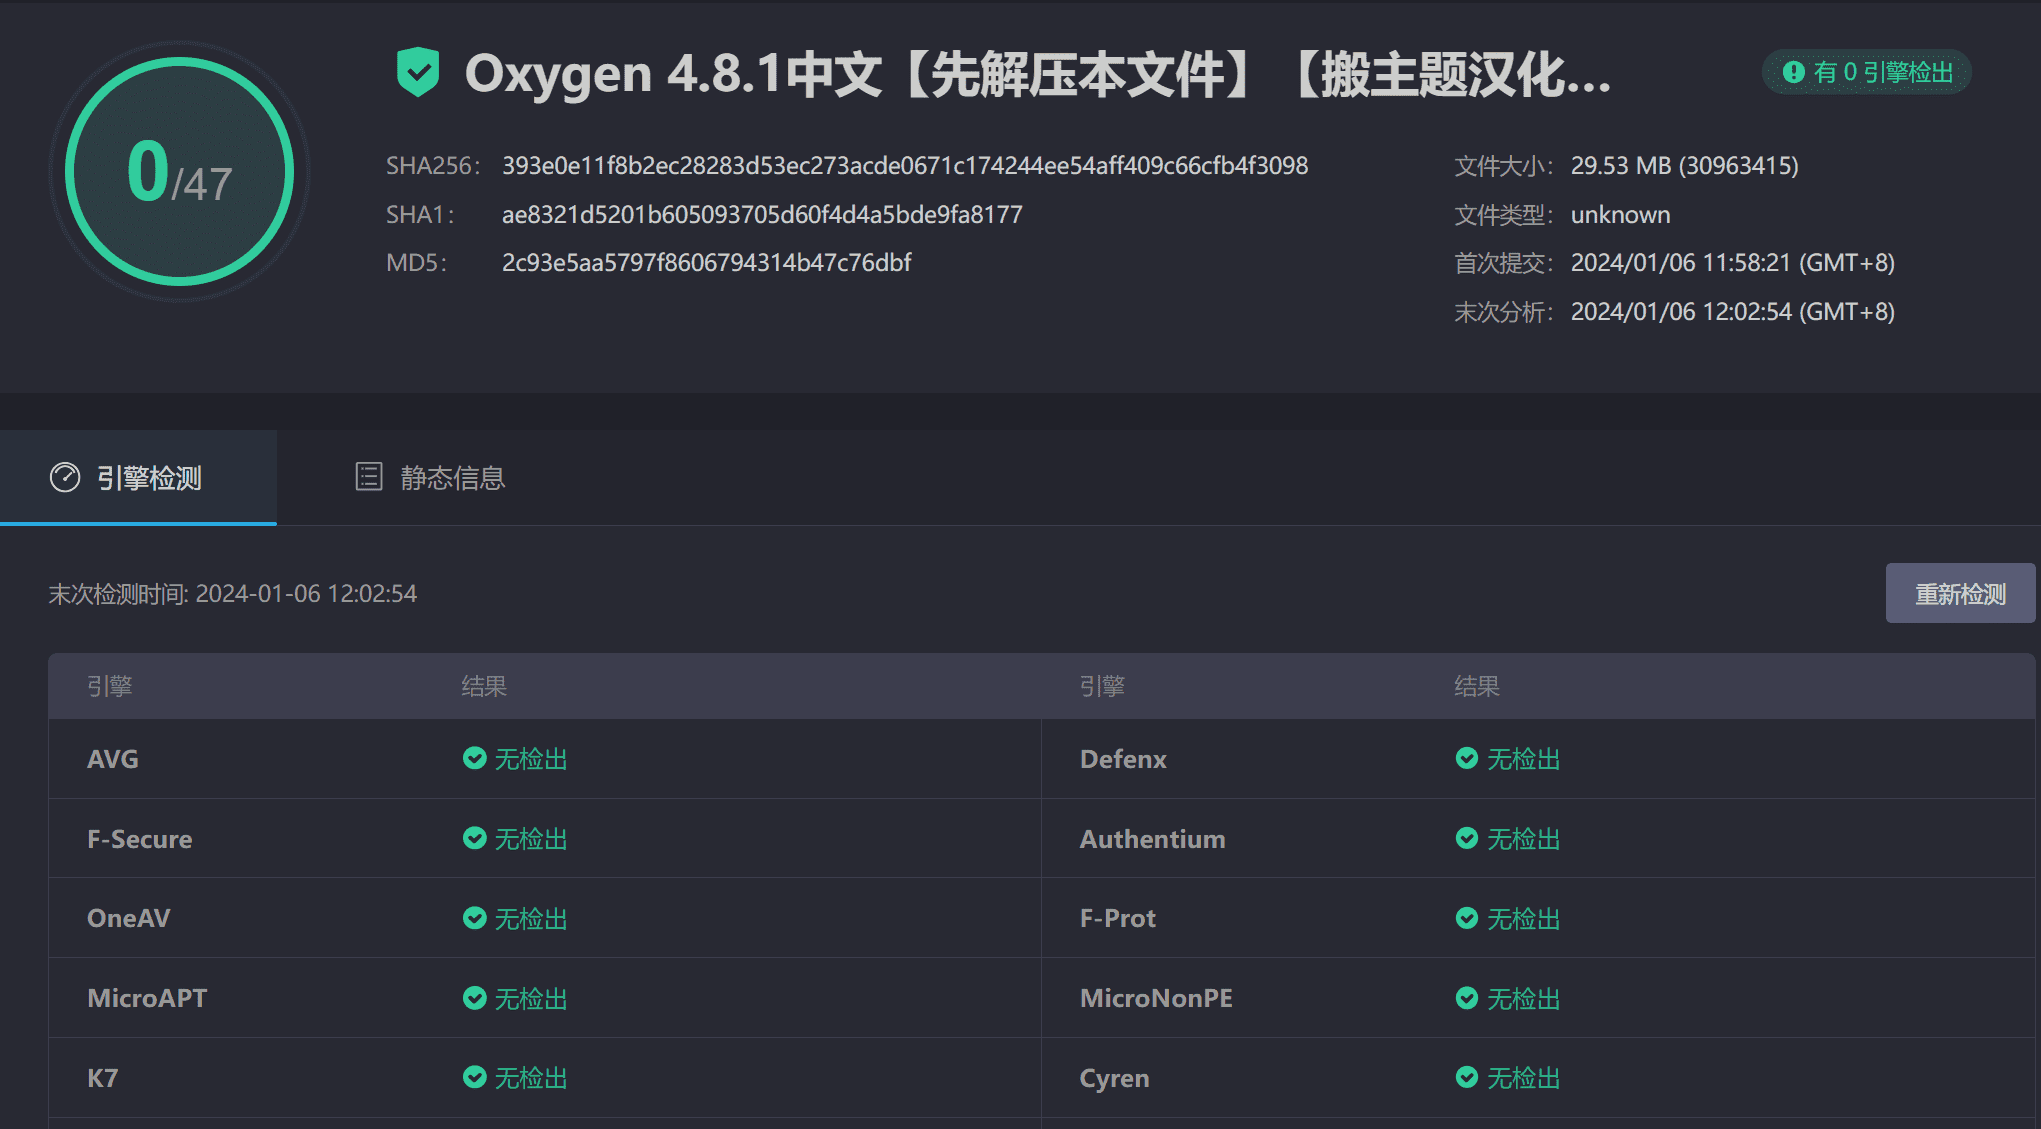Switch to the 静态信息 tab
The image size is (2041, 1129).
coord(431,478)
